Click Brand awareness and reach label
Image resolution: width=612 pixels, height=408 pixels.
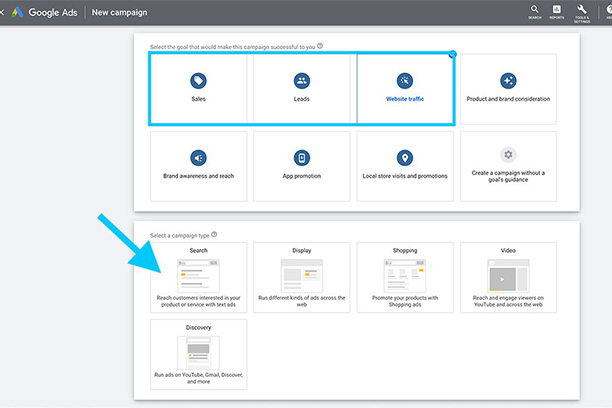click(x=198, y=176)
